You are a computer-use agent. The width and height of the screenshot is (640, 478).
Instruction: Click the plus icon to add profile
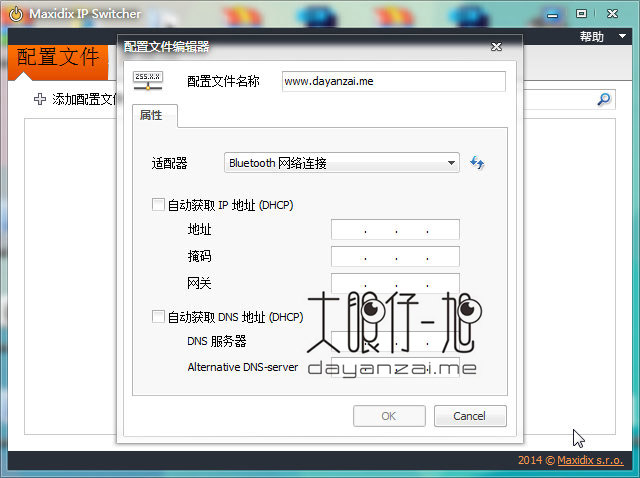40,99
